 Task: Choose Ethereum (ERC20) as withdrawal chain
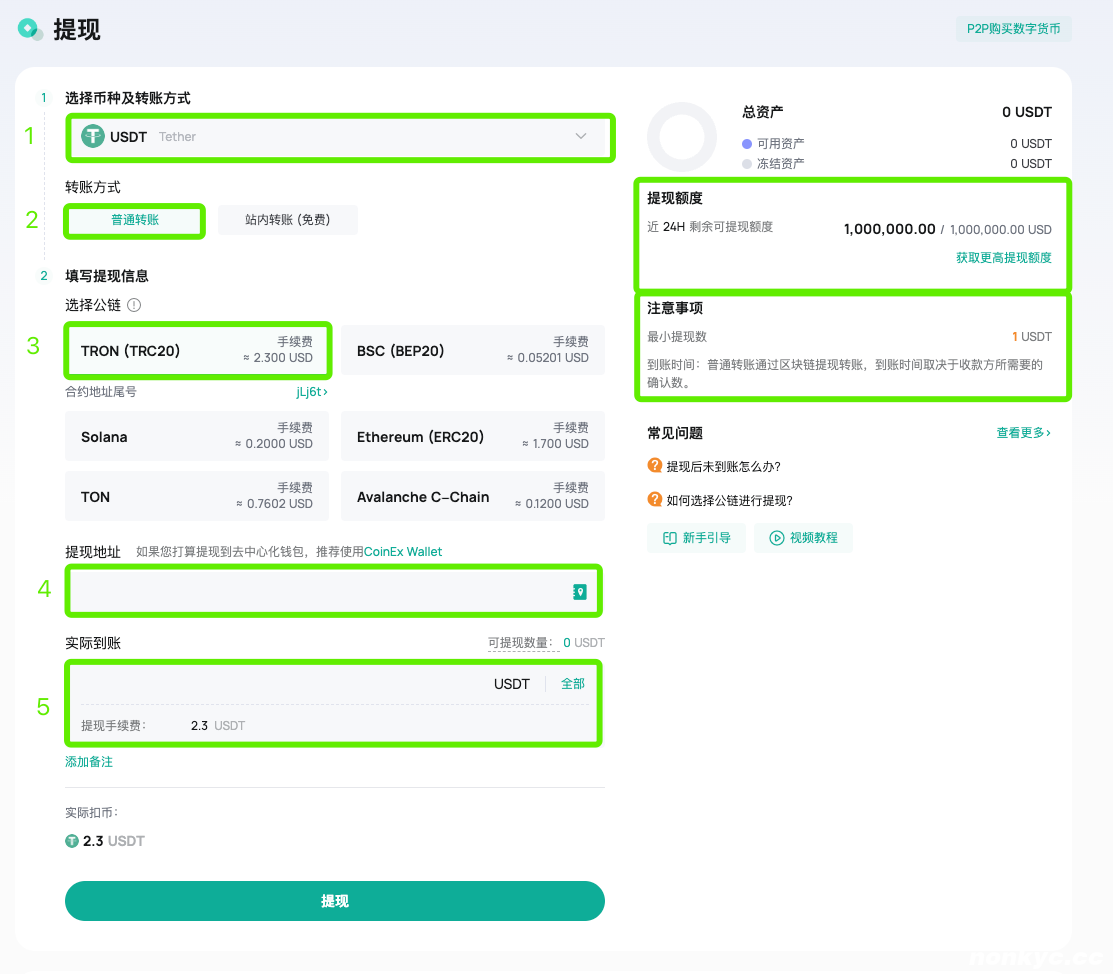pyautogui.click(x=472, y=437)
